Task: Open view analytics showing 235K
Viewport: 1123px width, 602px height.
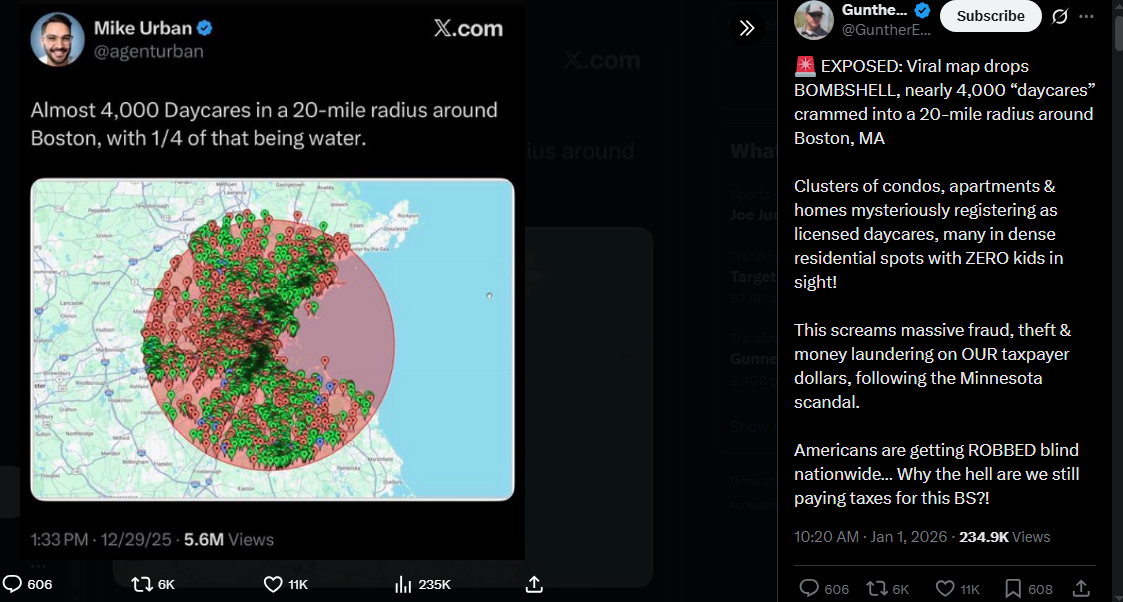Action: click(x=404, y=584)
